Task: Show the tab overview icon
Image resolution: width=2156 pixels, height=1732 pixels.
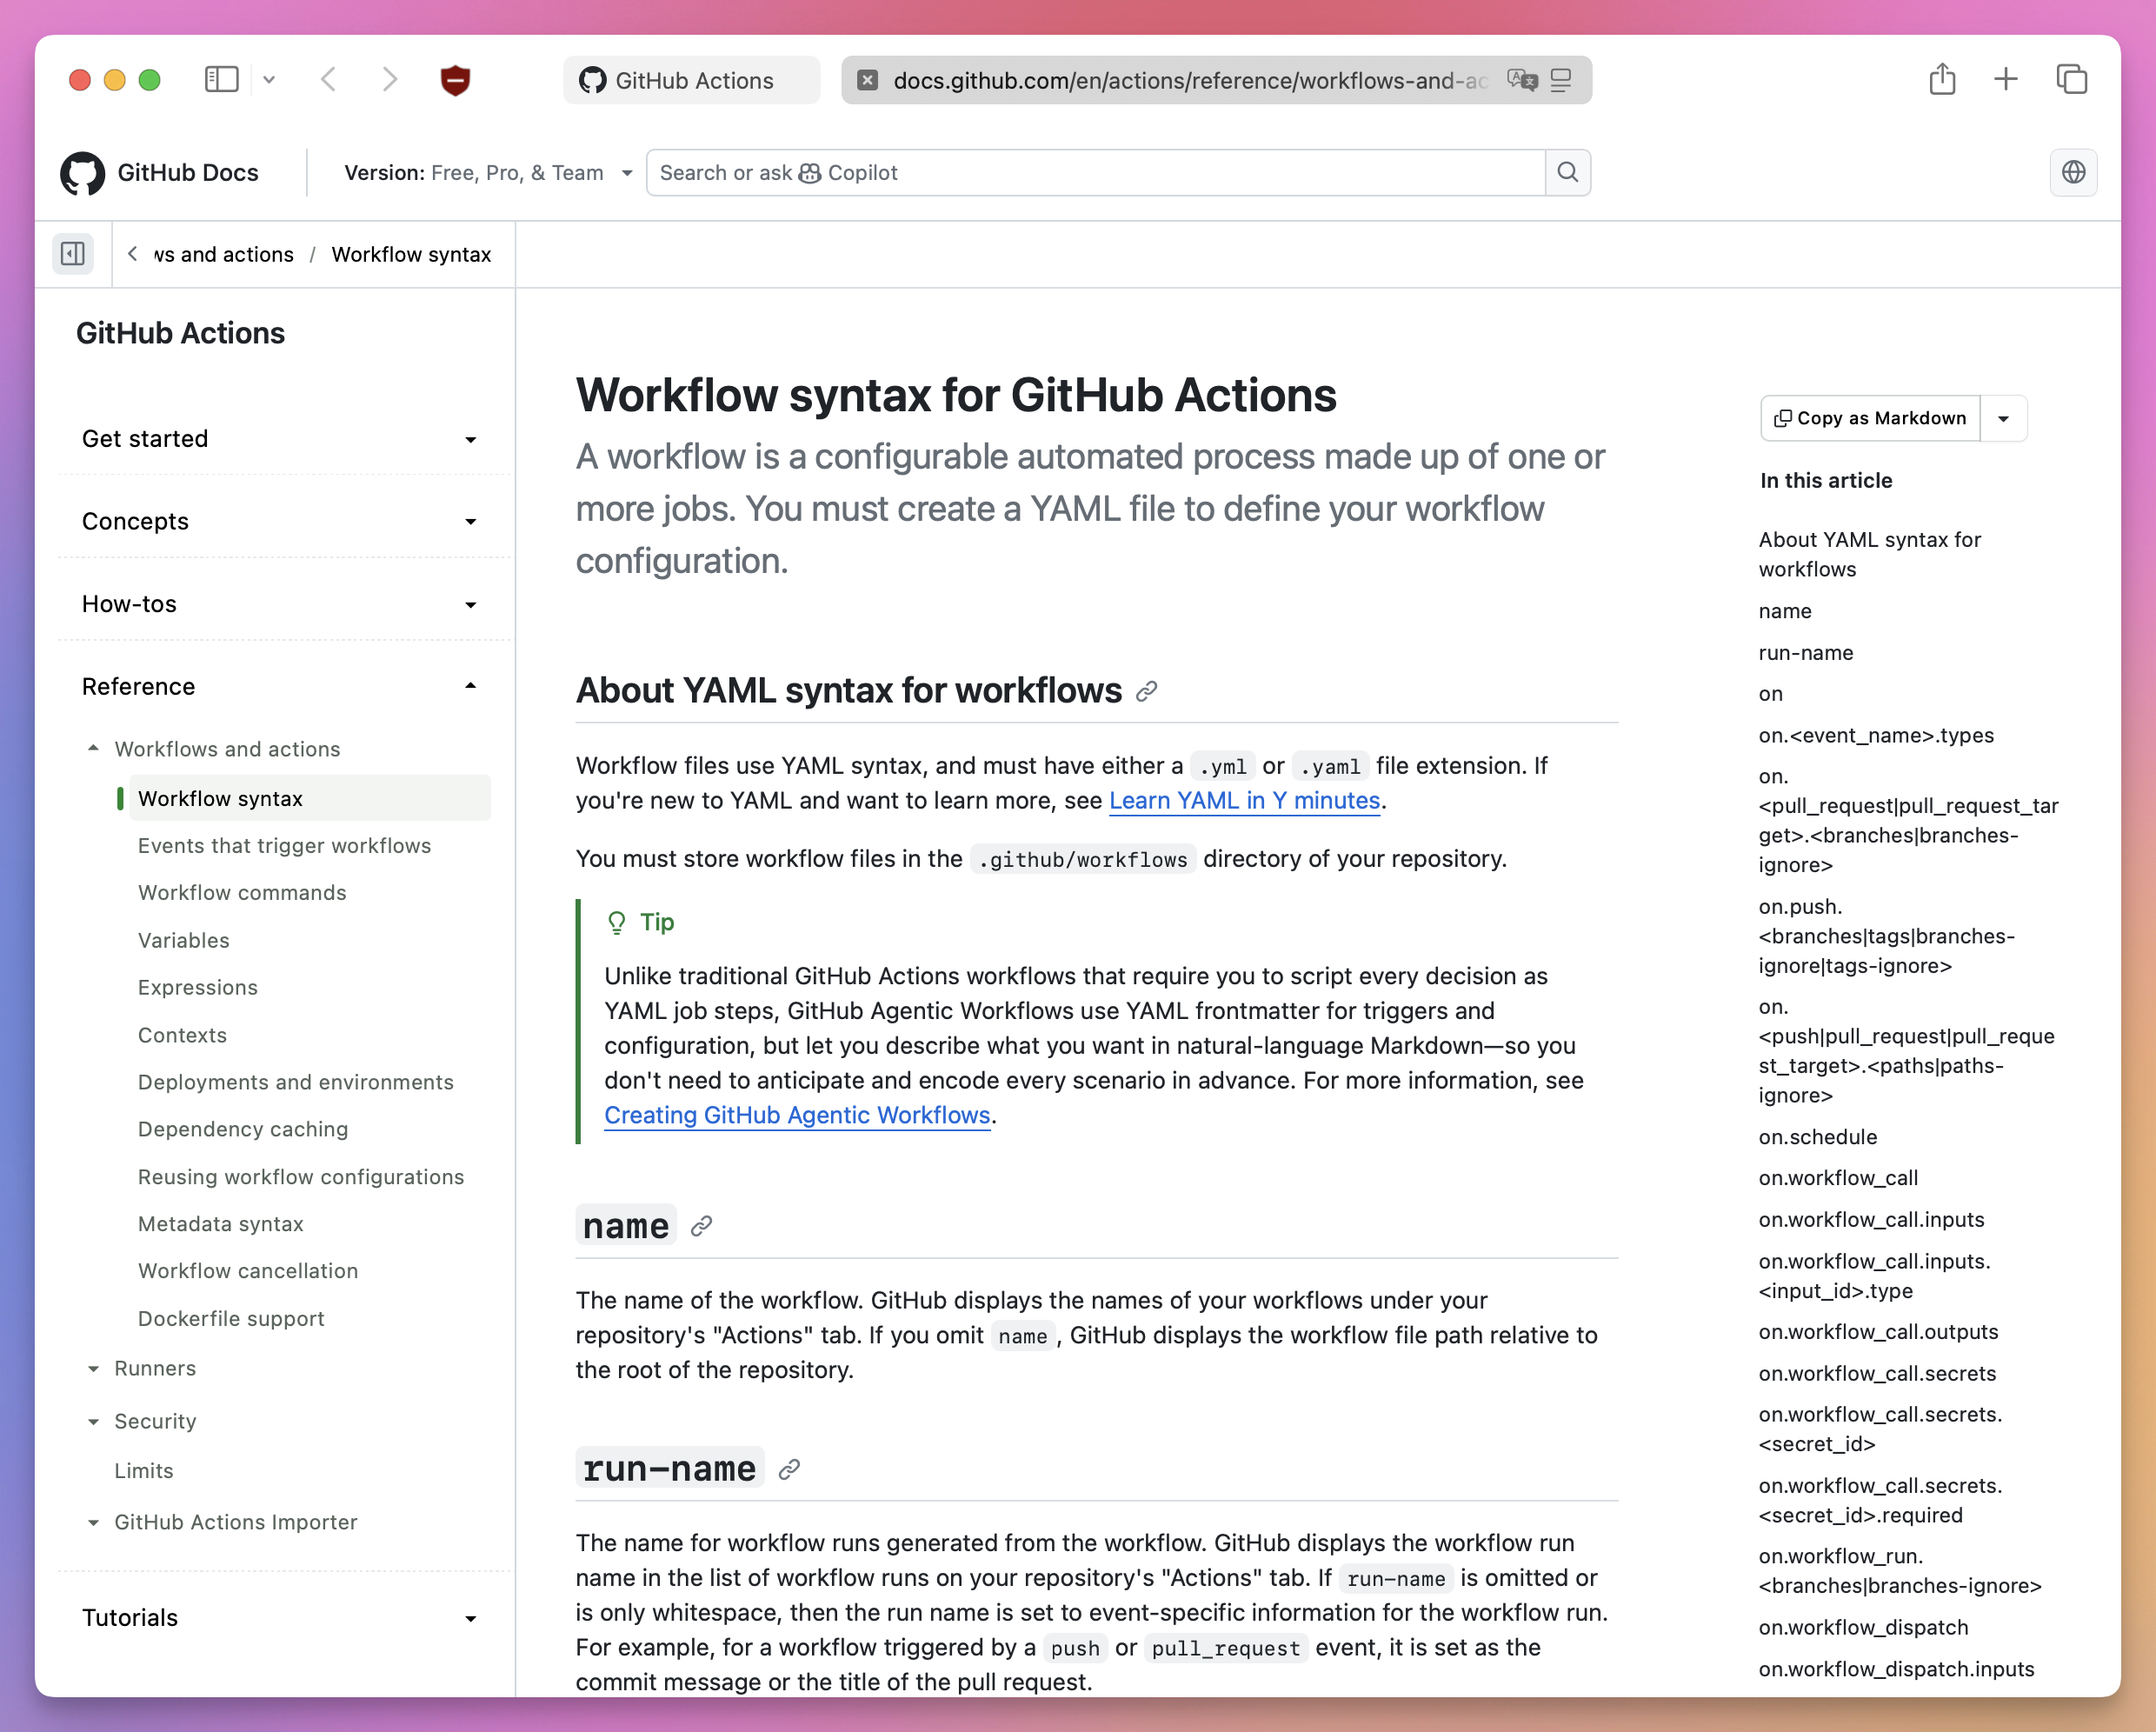Action: point(2071,79)
